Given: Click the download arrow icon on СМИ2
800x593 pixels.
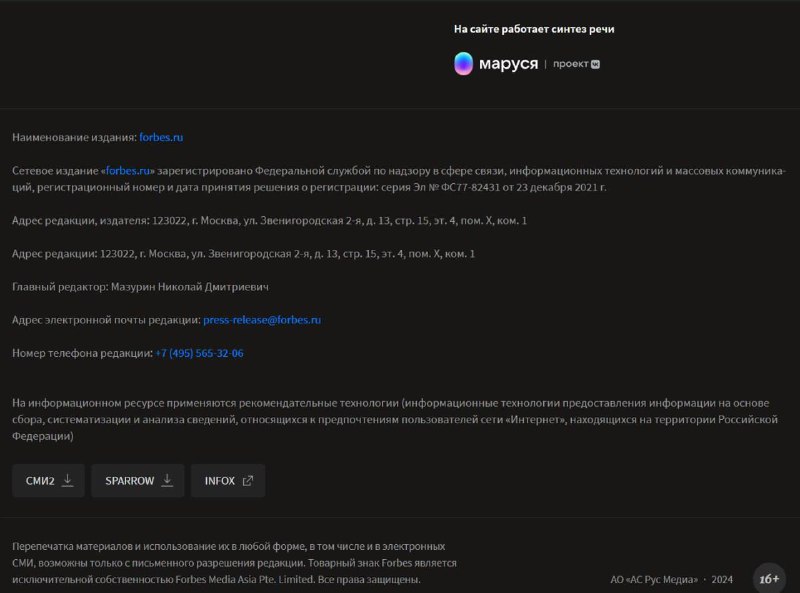Looking at the screenshot, I should click(x=67, y=480).
